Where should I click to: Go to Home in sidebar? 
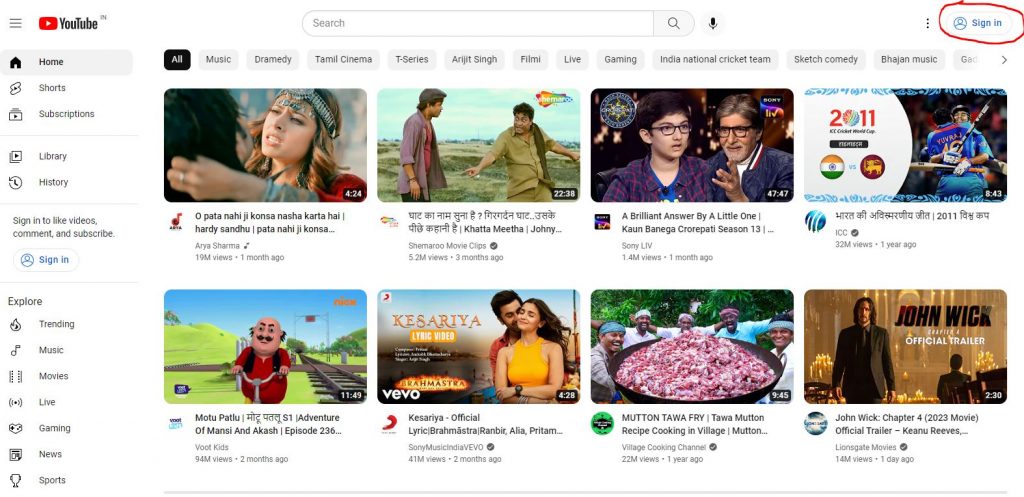[x=66, y=62]
